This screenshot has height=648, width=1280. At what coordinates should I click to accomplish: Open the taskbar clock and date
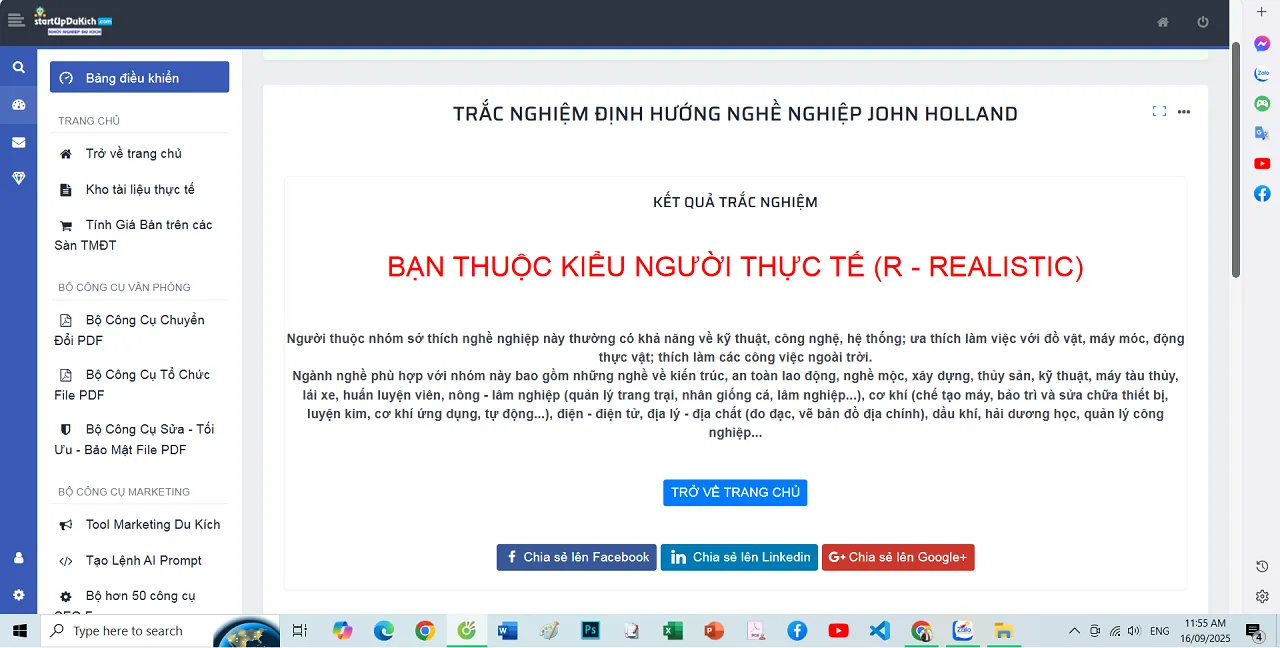pos(1204,631)
